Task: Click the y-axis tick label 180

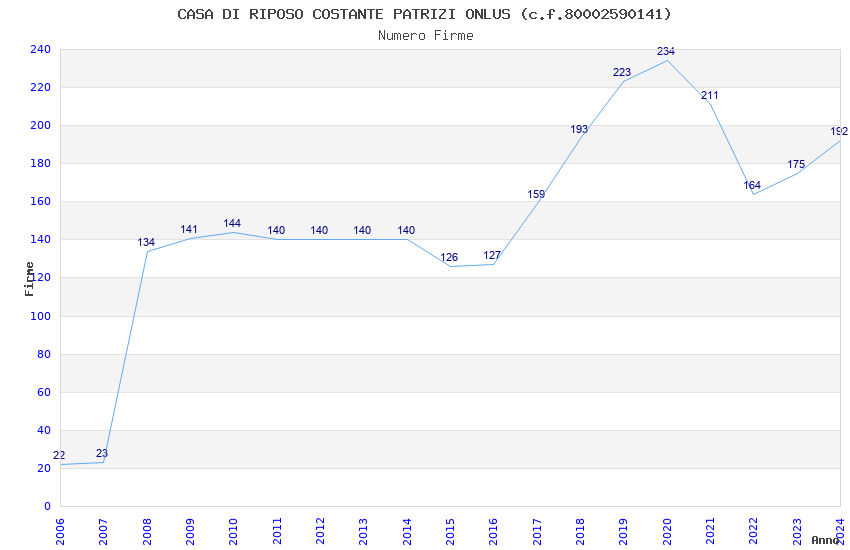Action: click(x=41, y=163)
